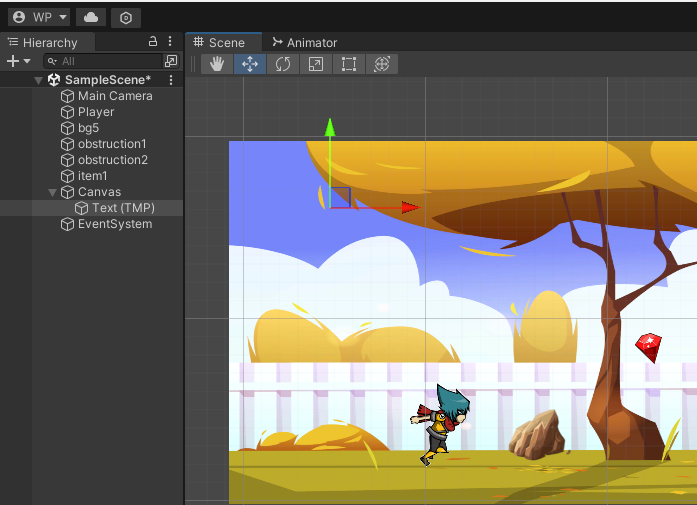This screenshot has height=505, width=697.
Task: Select the Rotate tool
Action: click(x=283, y=64)
